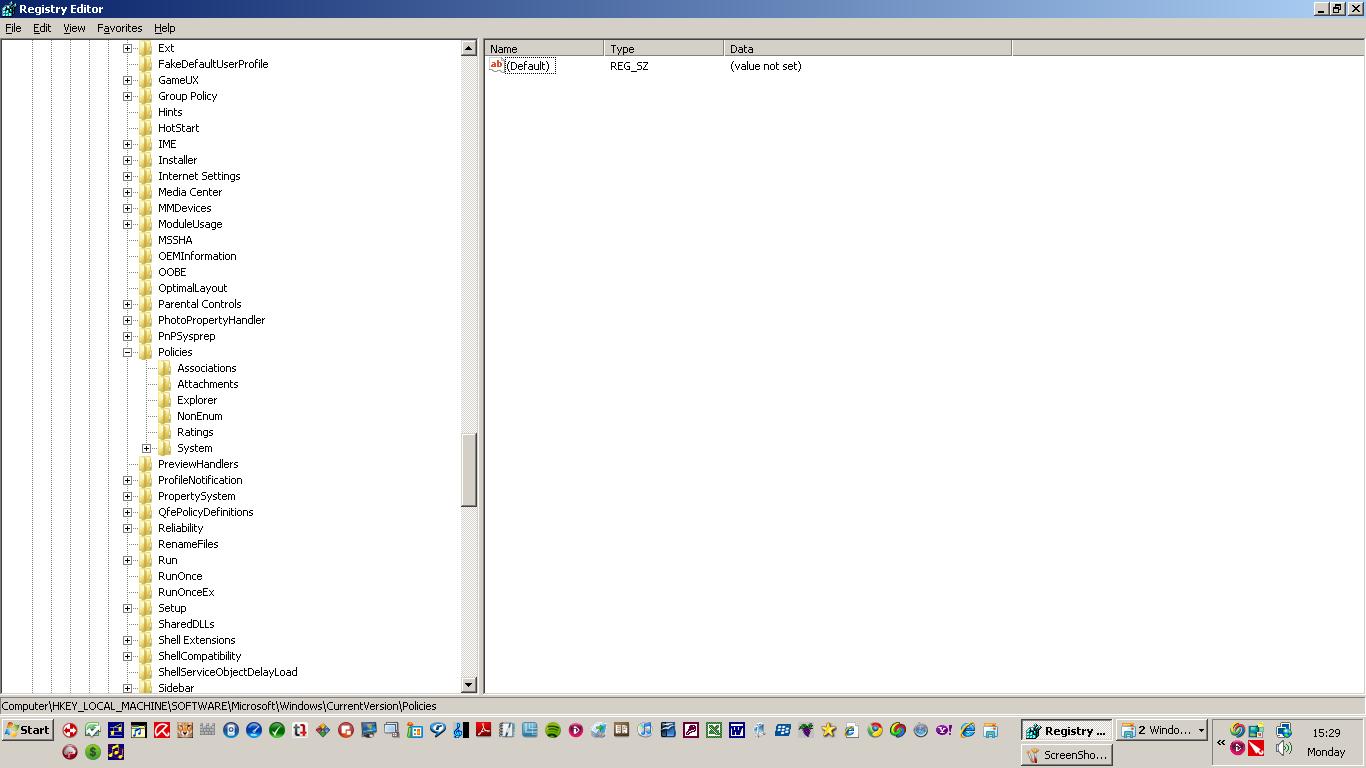This screenshot has width=1366, height=768.
Task: Expand the Group Policy key
Action: [127, 96]
